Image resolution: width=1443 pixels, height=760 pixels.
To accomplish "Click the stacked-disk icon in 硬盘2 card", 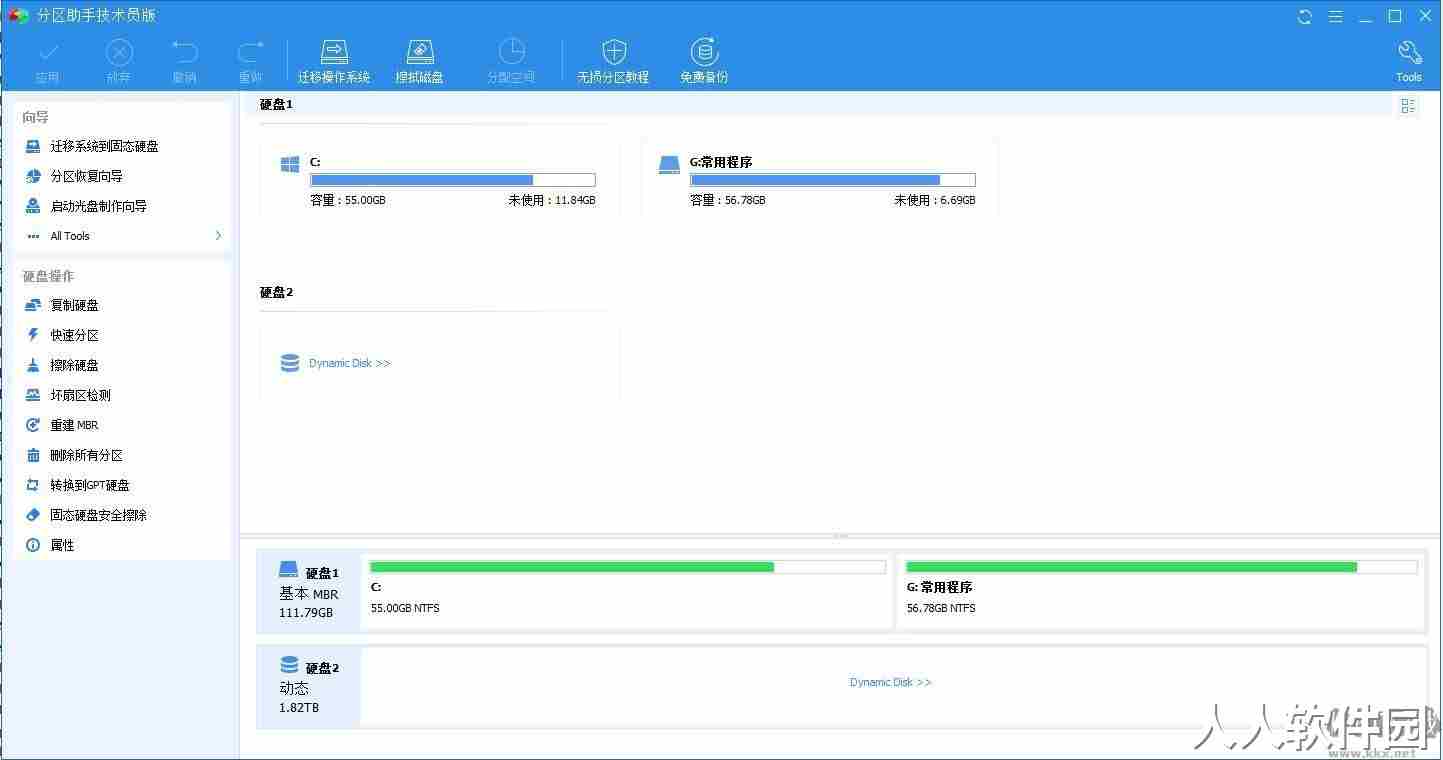I will [x=290, y=363].
